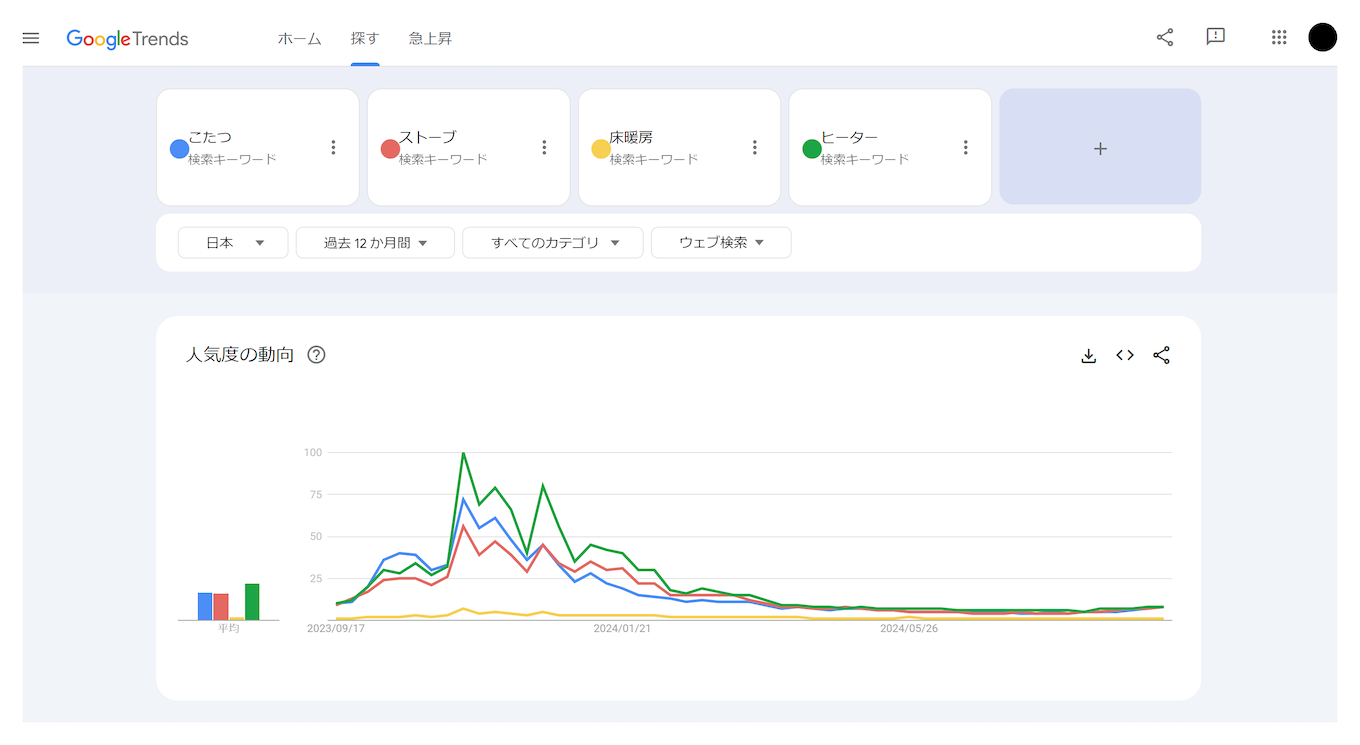Click the share icon in header
Viewport: 1360px width, 745px height.
(1165, 37)
